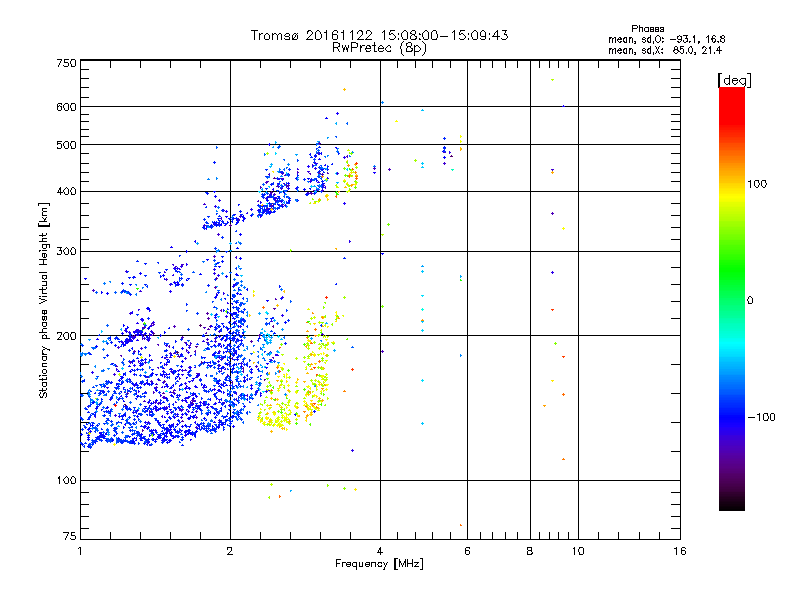Screen dimensions: 800x600
Task: Click the 'RwPretec (8p)' subtitle
Action: [x=379, y=48]
